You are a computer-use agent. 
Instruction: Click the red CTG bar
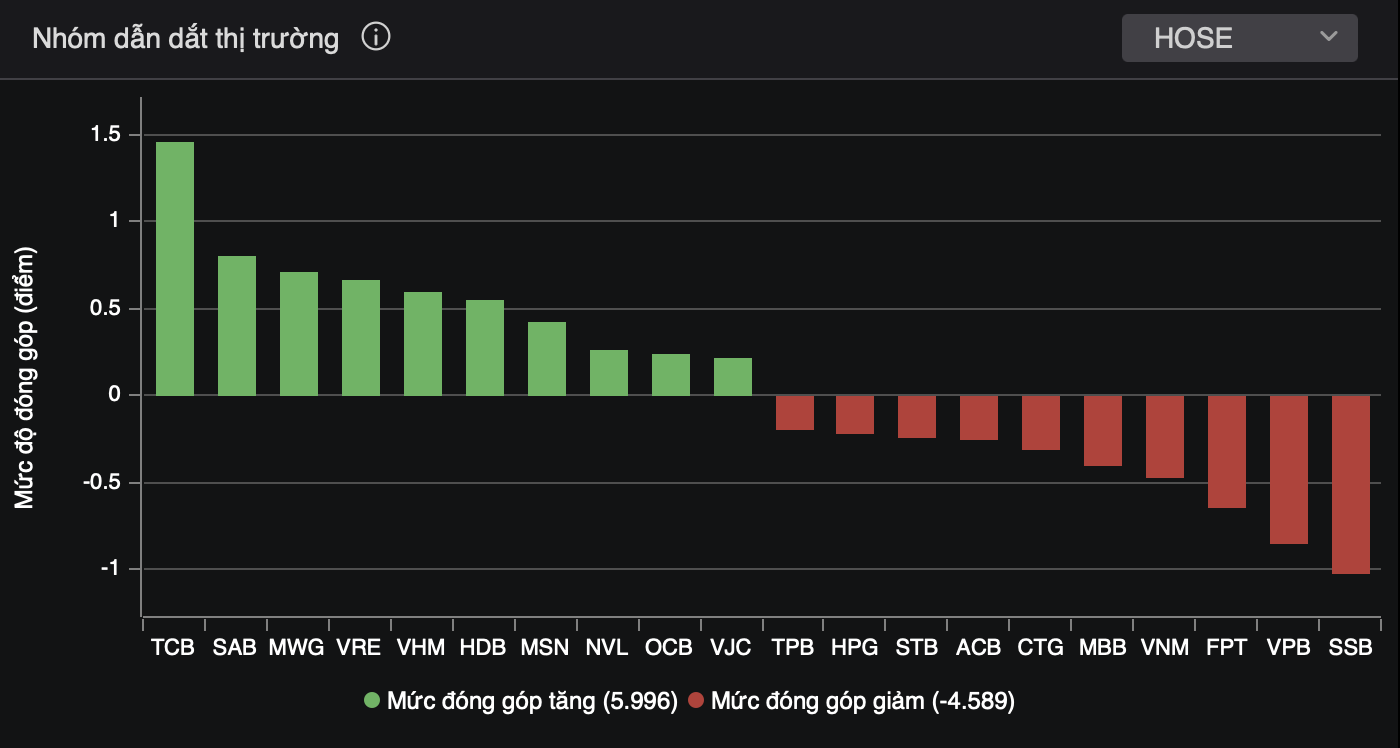click(1041, 423)
